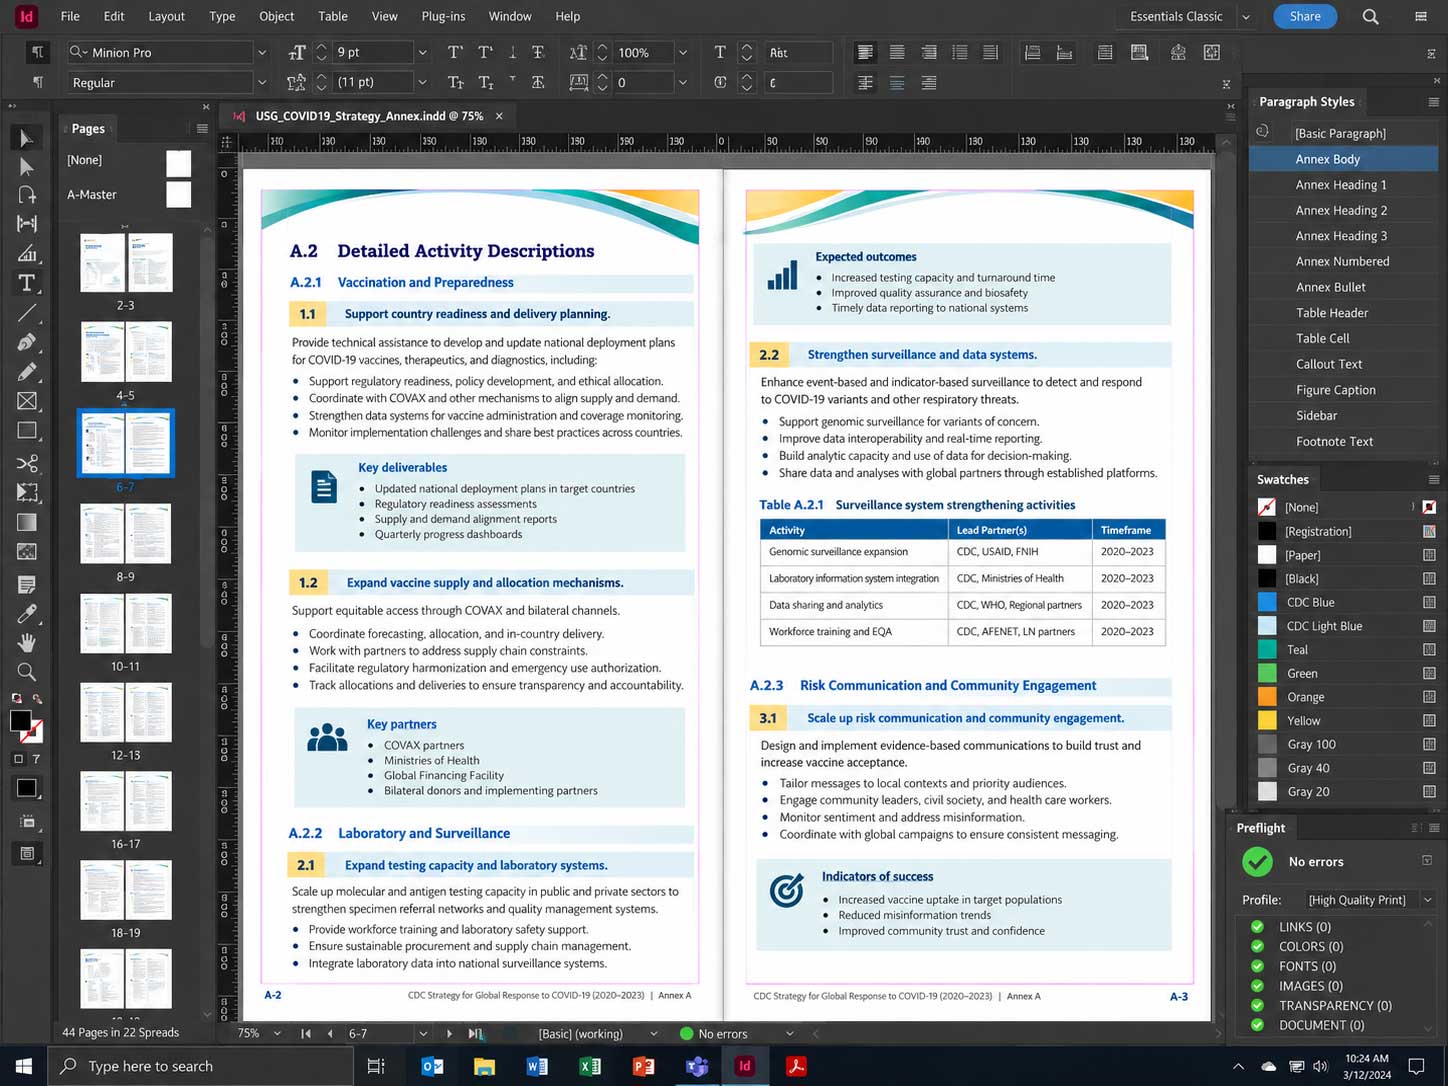Align paragraph text right
The height and width of the screenshot is (1086, 1448).
tap(929, 52)
